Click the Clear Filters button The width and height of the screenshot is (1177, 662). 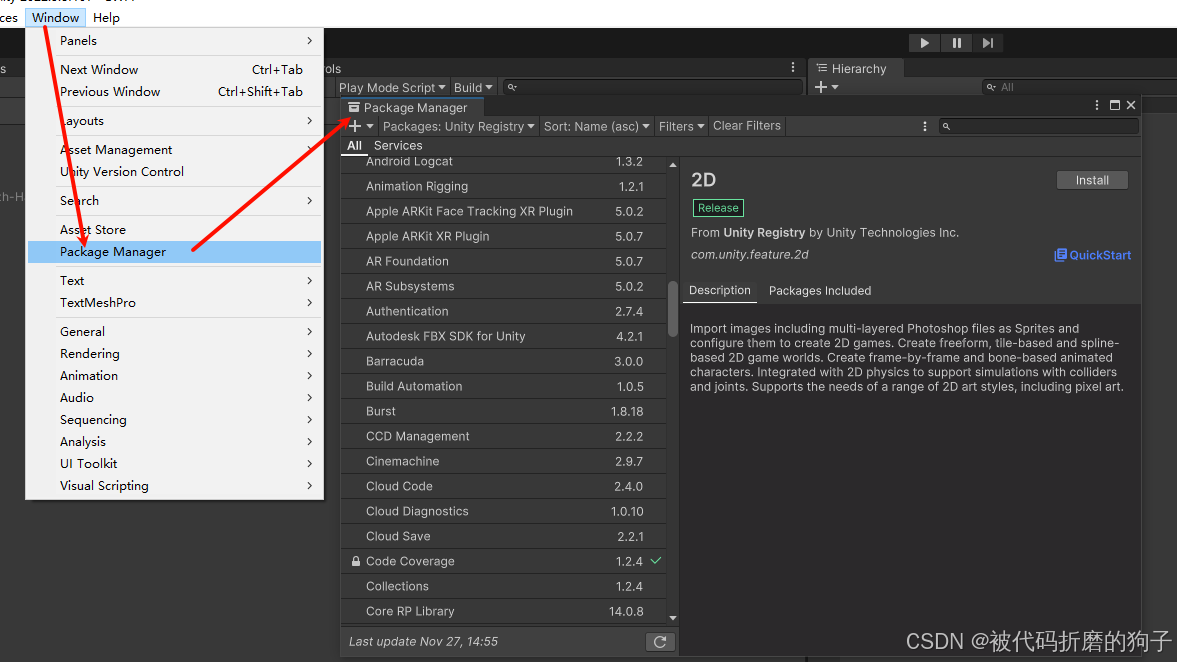coord(746,126)
